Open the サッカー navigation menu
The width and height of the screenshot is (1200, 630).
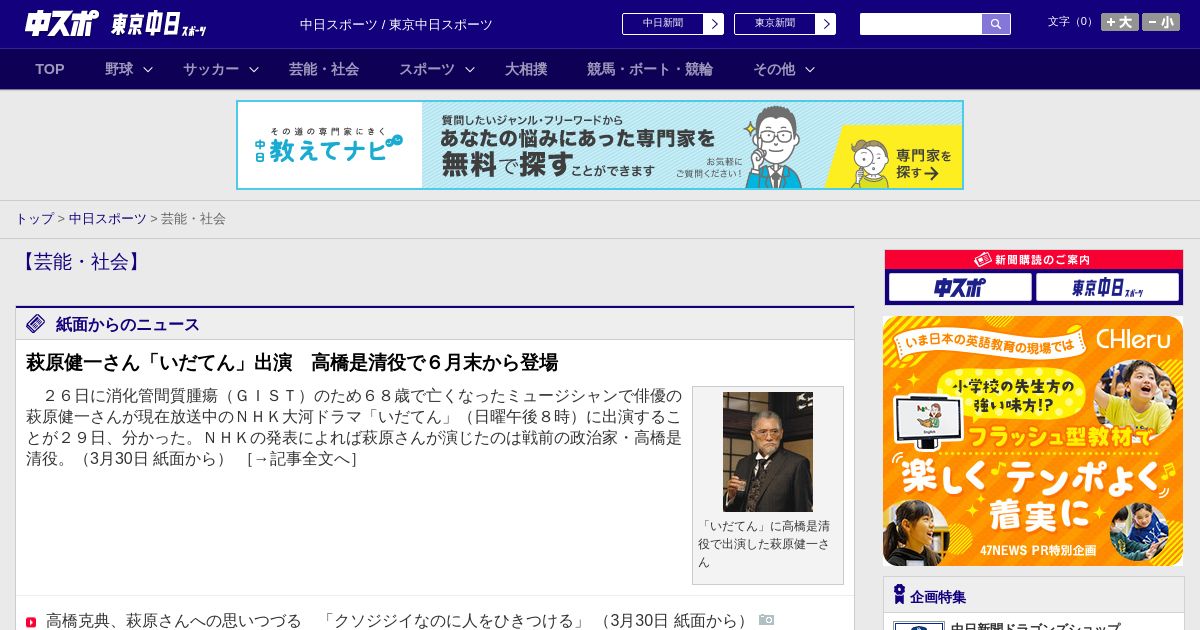click(211, 69)
